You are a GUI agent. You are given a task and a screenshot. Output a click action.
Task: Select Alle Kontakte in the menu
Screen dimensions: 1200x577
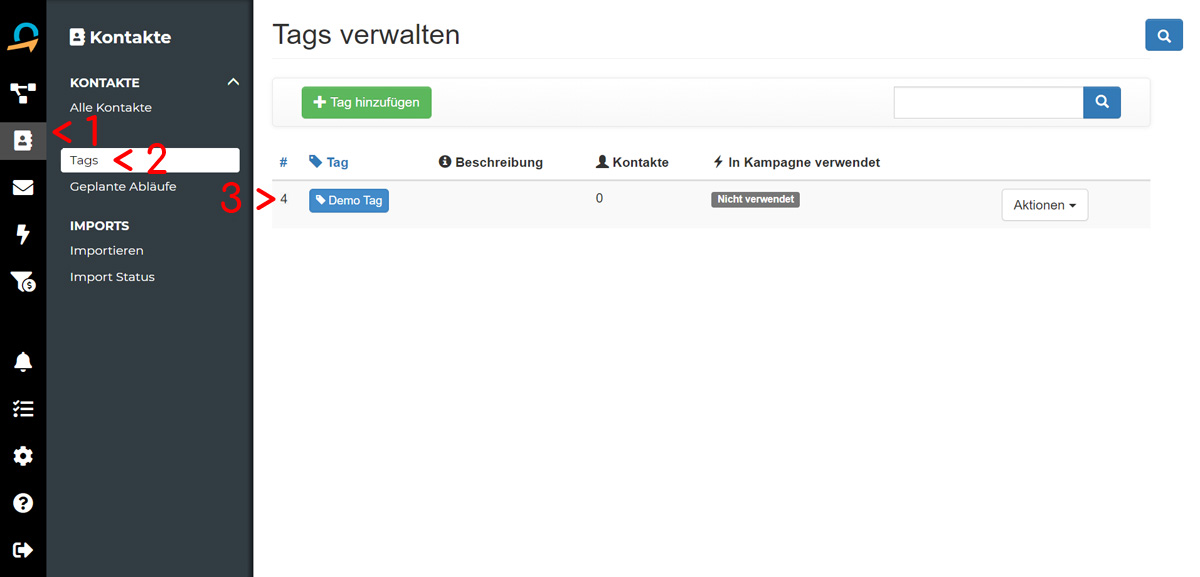[x=111, y=107]
